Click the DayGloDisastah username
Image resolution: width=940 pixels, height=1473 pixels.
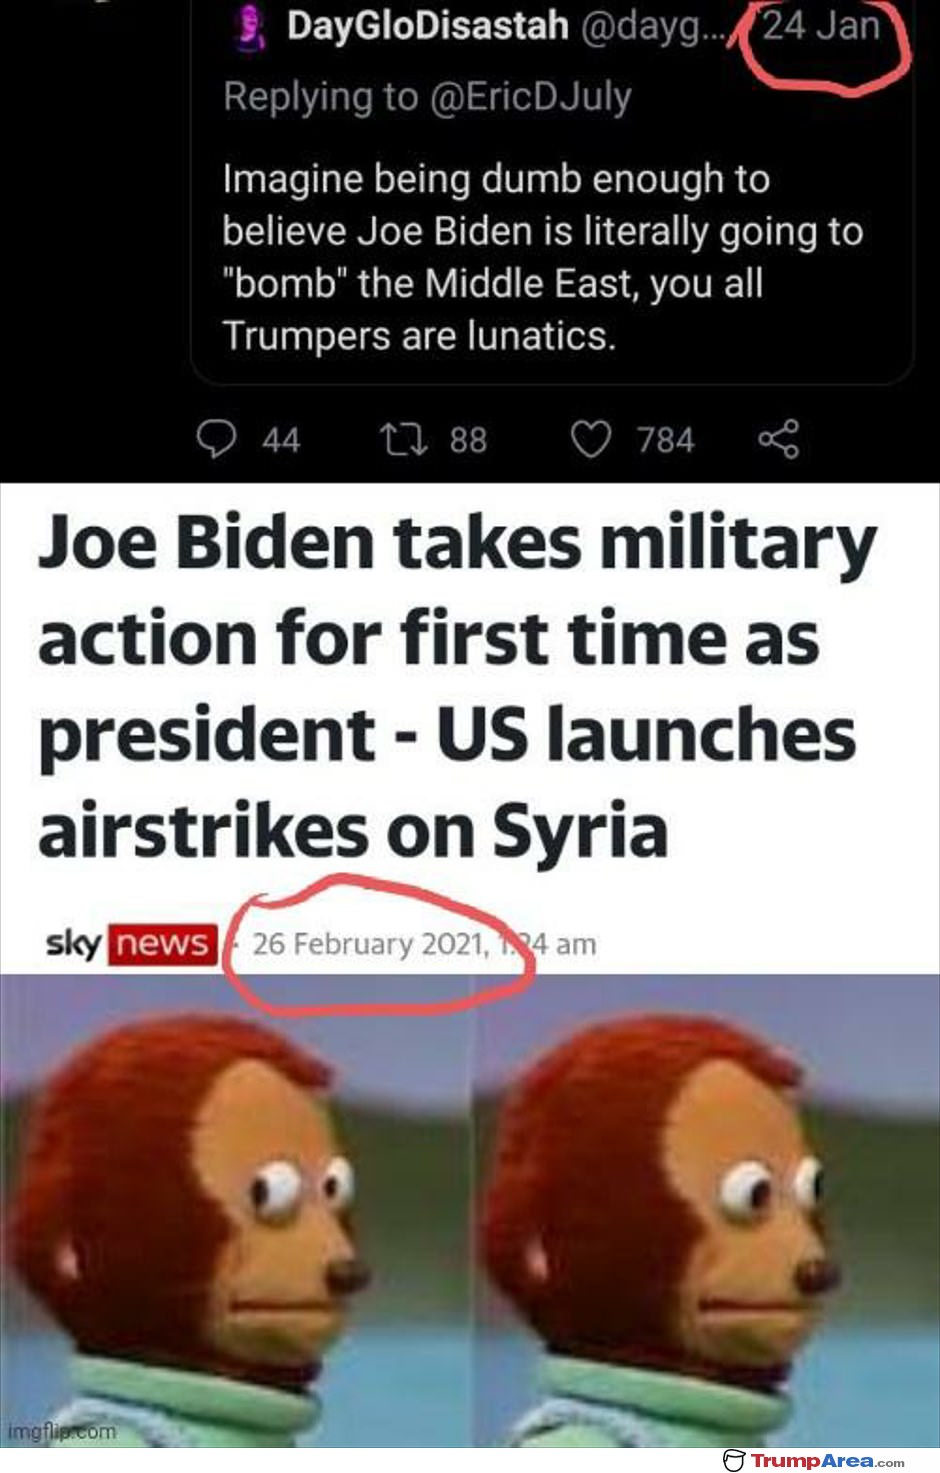(x=427, y=26)
